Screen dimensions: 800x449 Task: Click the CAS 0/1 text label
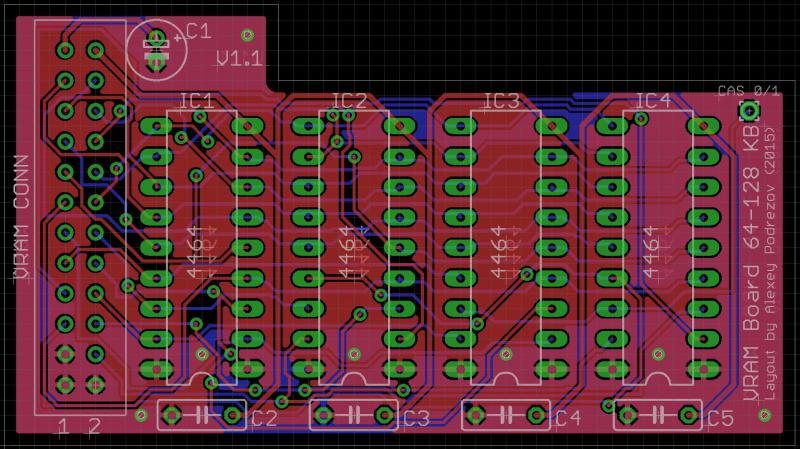748,91
